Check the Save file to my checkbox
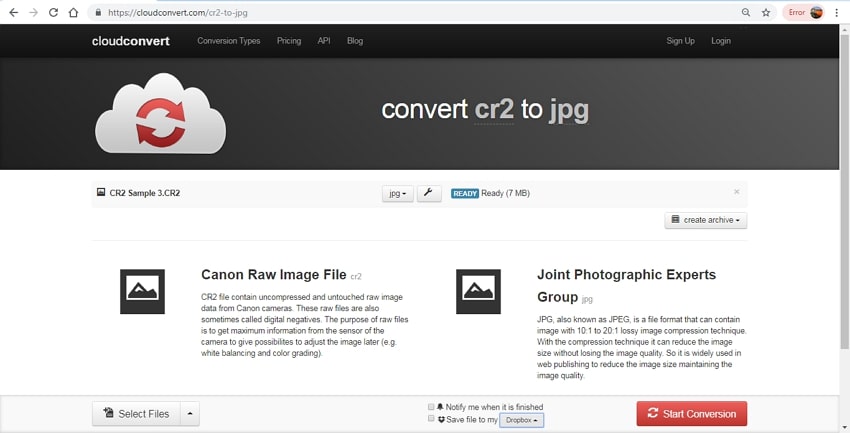 point(431,419)
